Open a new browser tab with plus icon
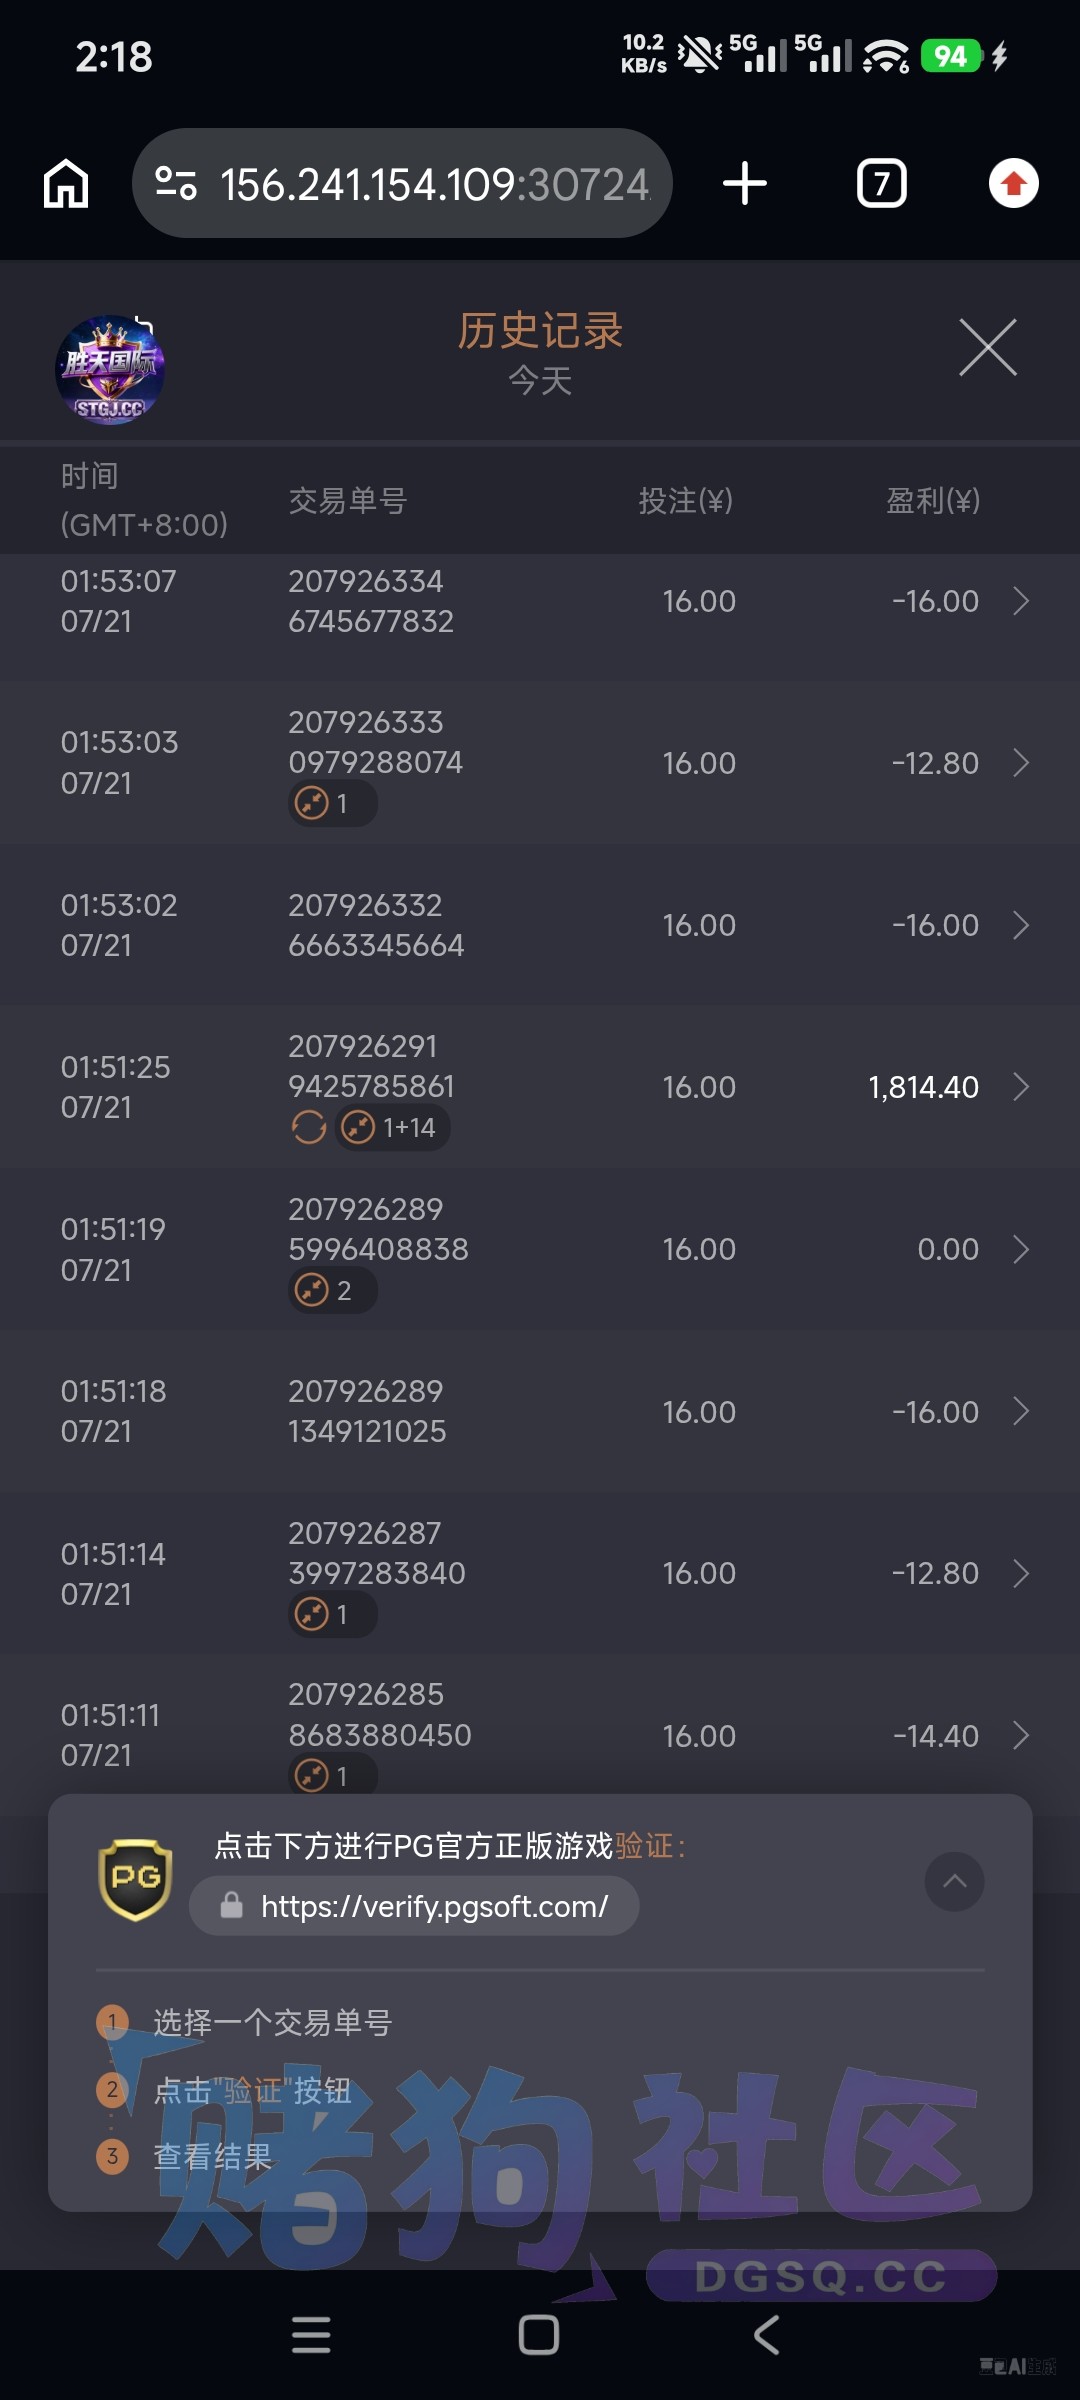Screen dimensions: 1080x2400 point(745,184)
